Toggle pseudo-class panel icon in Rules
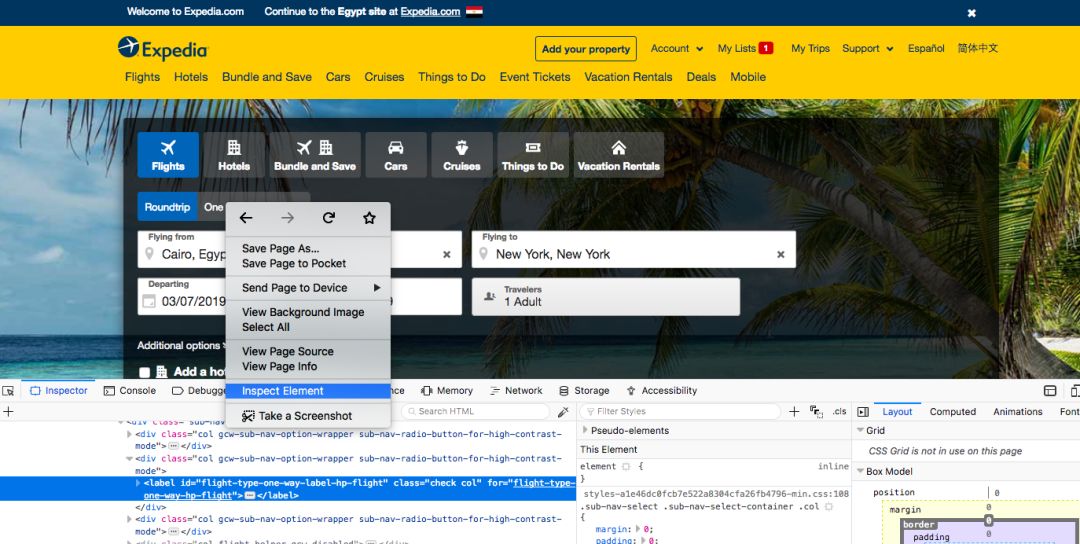Screen dimensions: 1080x544 816,411
